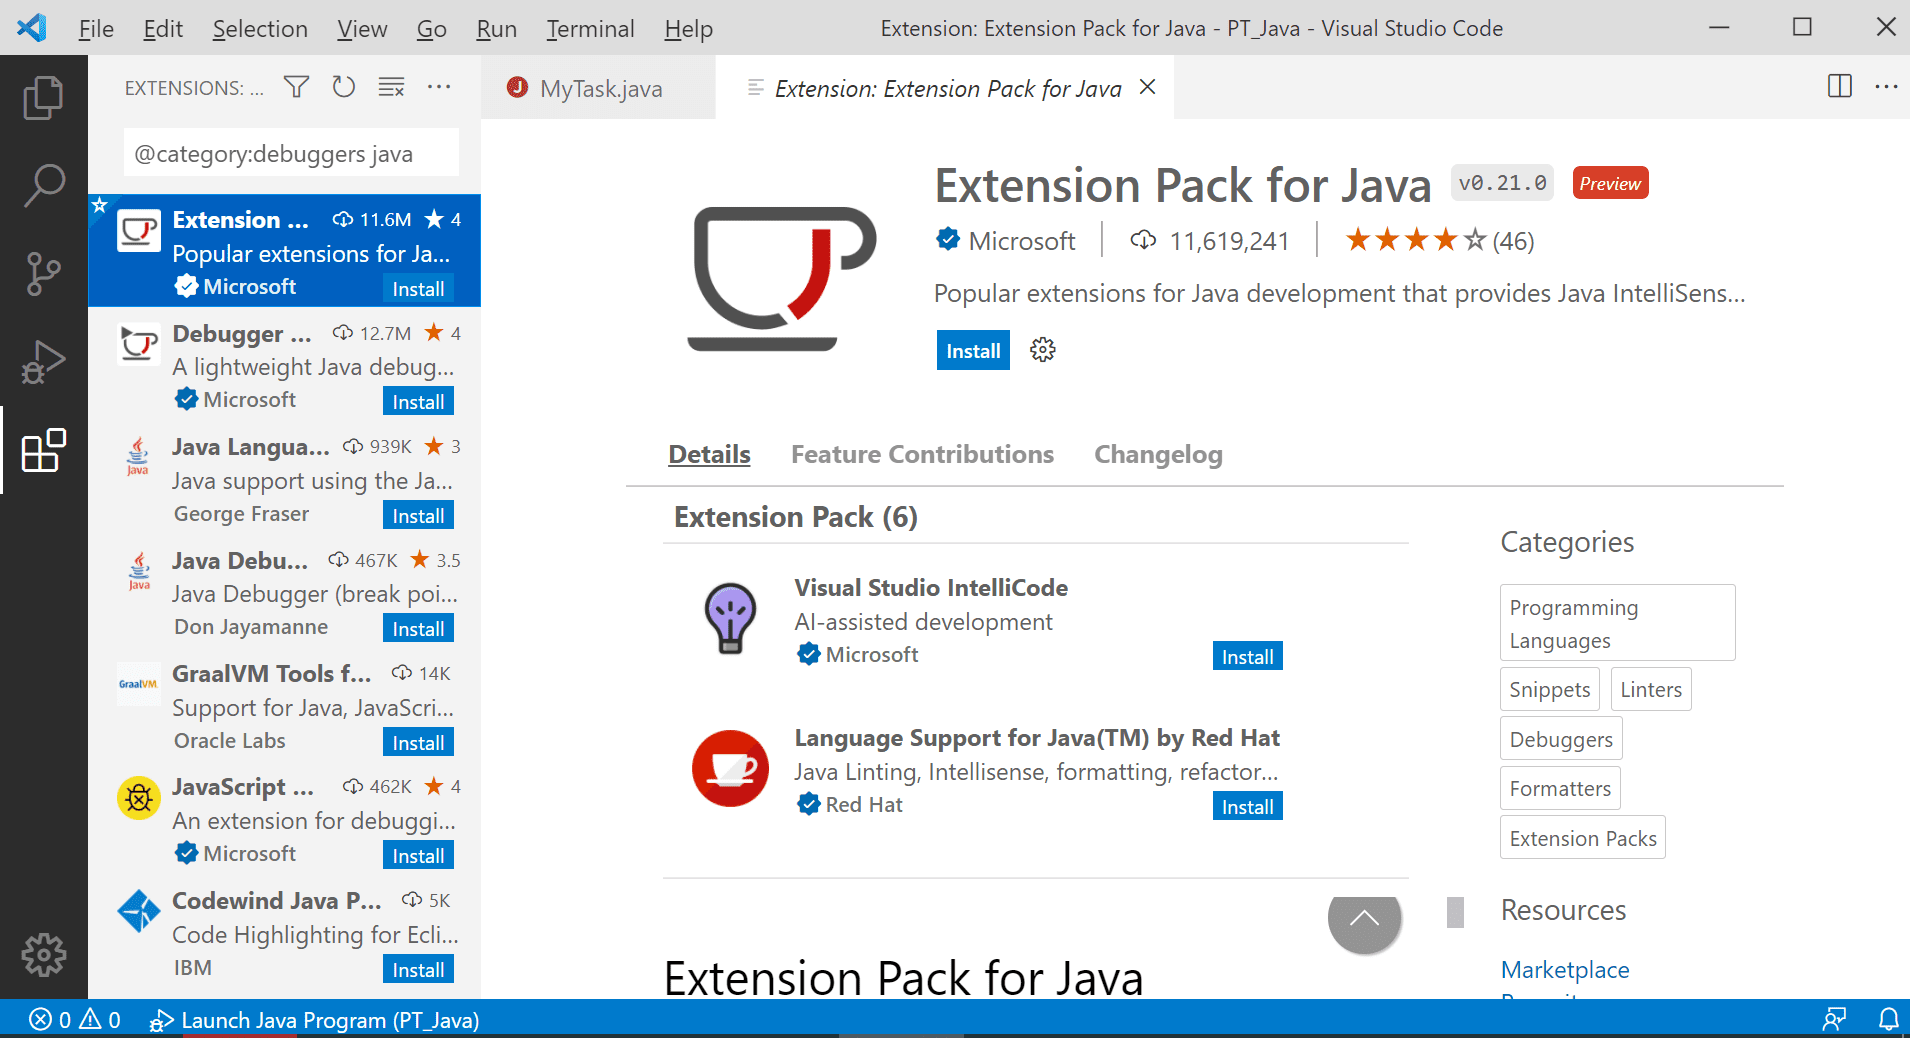Select GraalVM Tools extension in list

284,706
